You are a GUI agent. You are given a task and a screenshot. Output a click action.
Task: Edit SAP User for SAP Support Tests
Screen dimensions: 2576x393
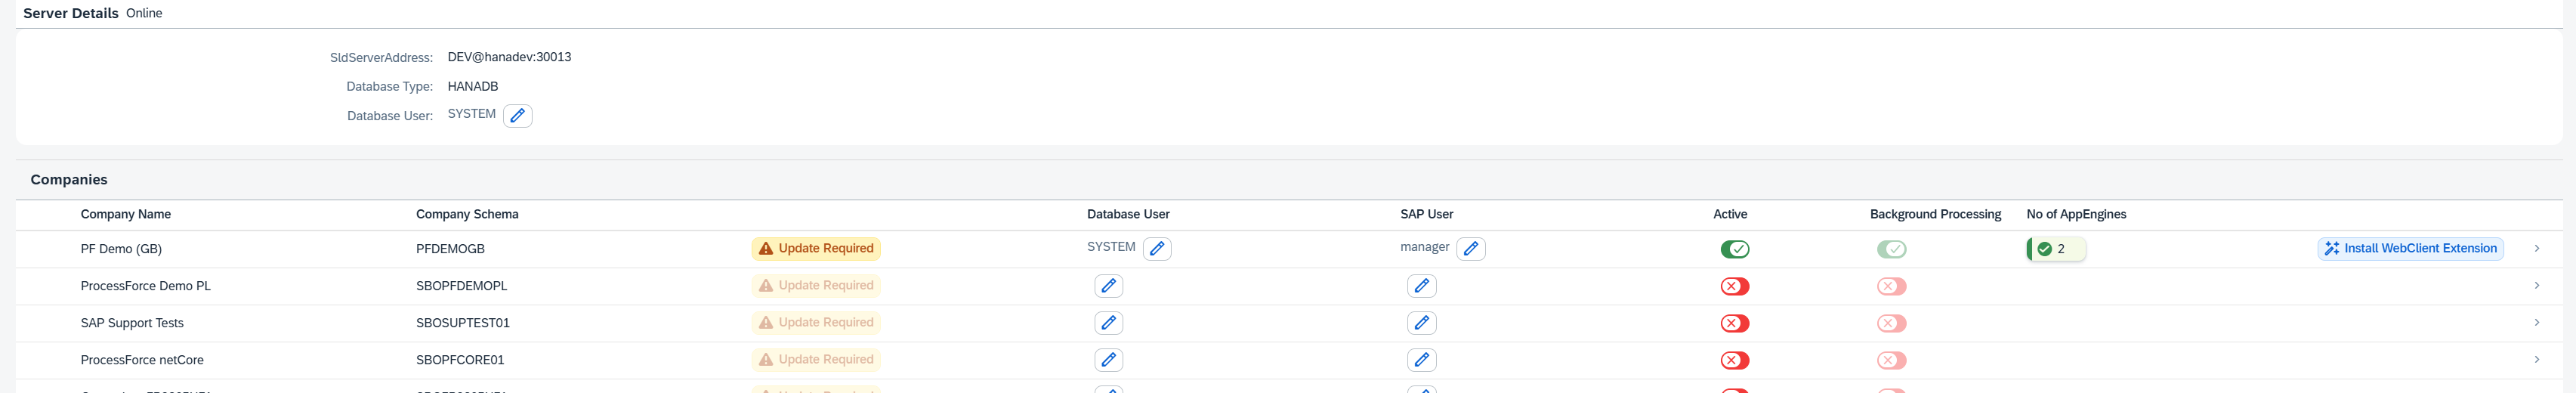[x=1421, y=323]
